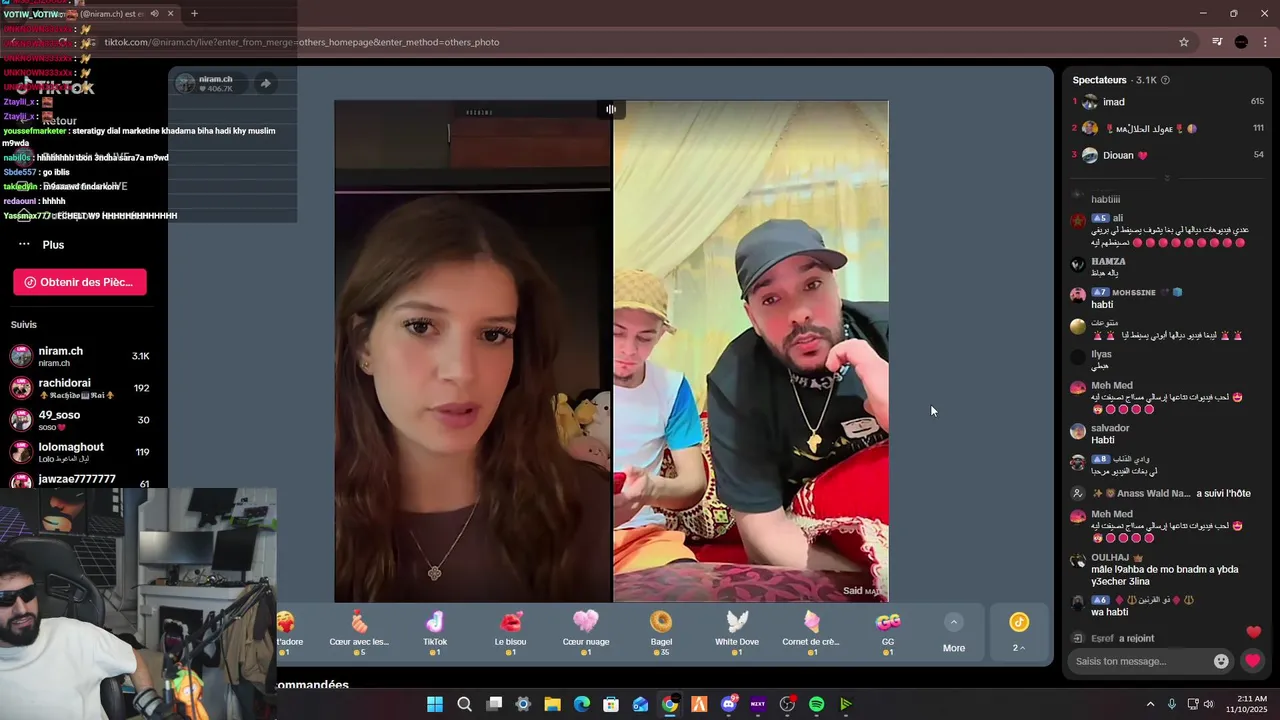The width and height of the screenshot is (1280, 720).
Task: Open File Explorer from taskbar
Action: pos(552,704)
